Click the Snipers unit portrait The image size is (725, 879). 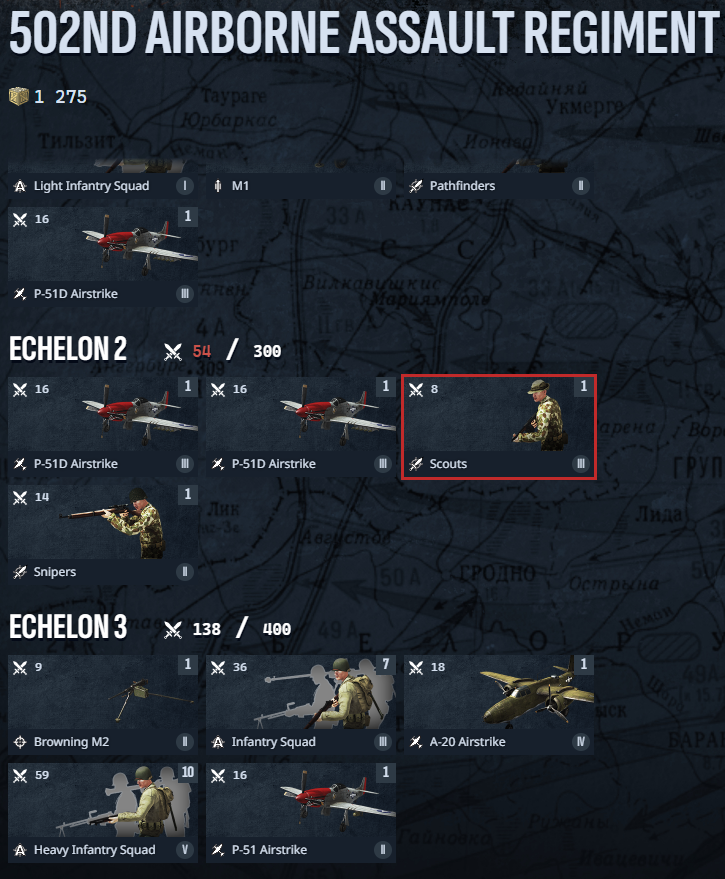pyautogui.click(x=103, y=521)
